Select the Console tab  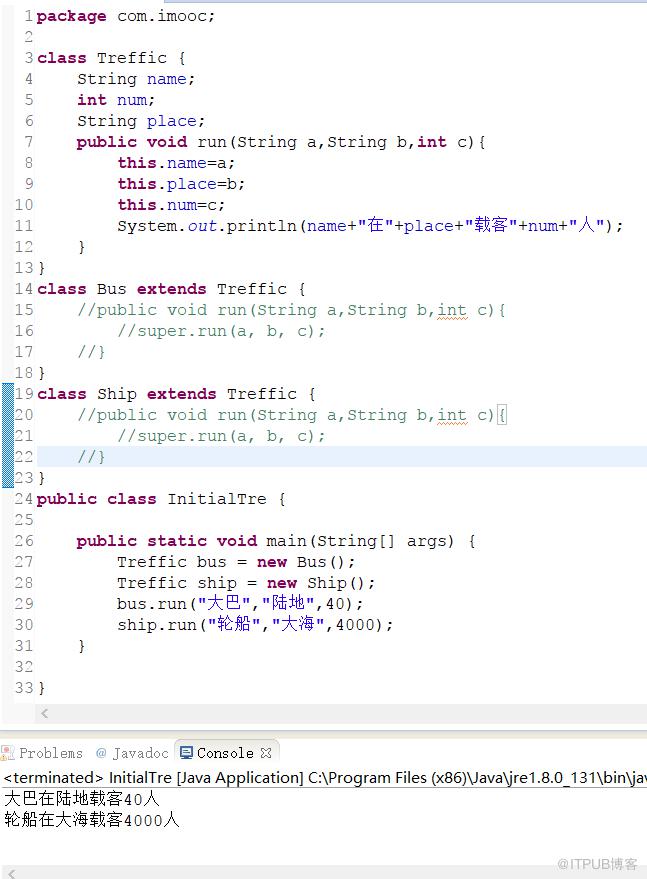225,753
